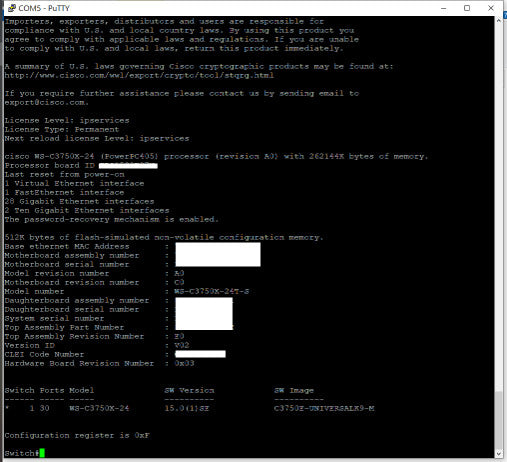
Task: Click the export@cisco.com email text
Action: pyautogui.click(x=46, y=102)
